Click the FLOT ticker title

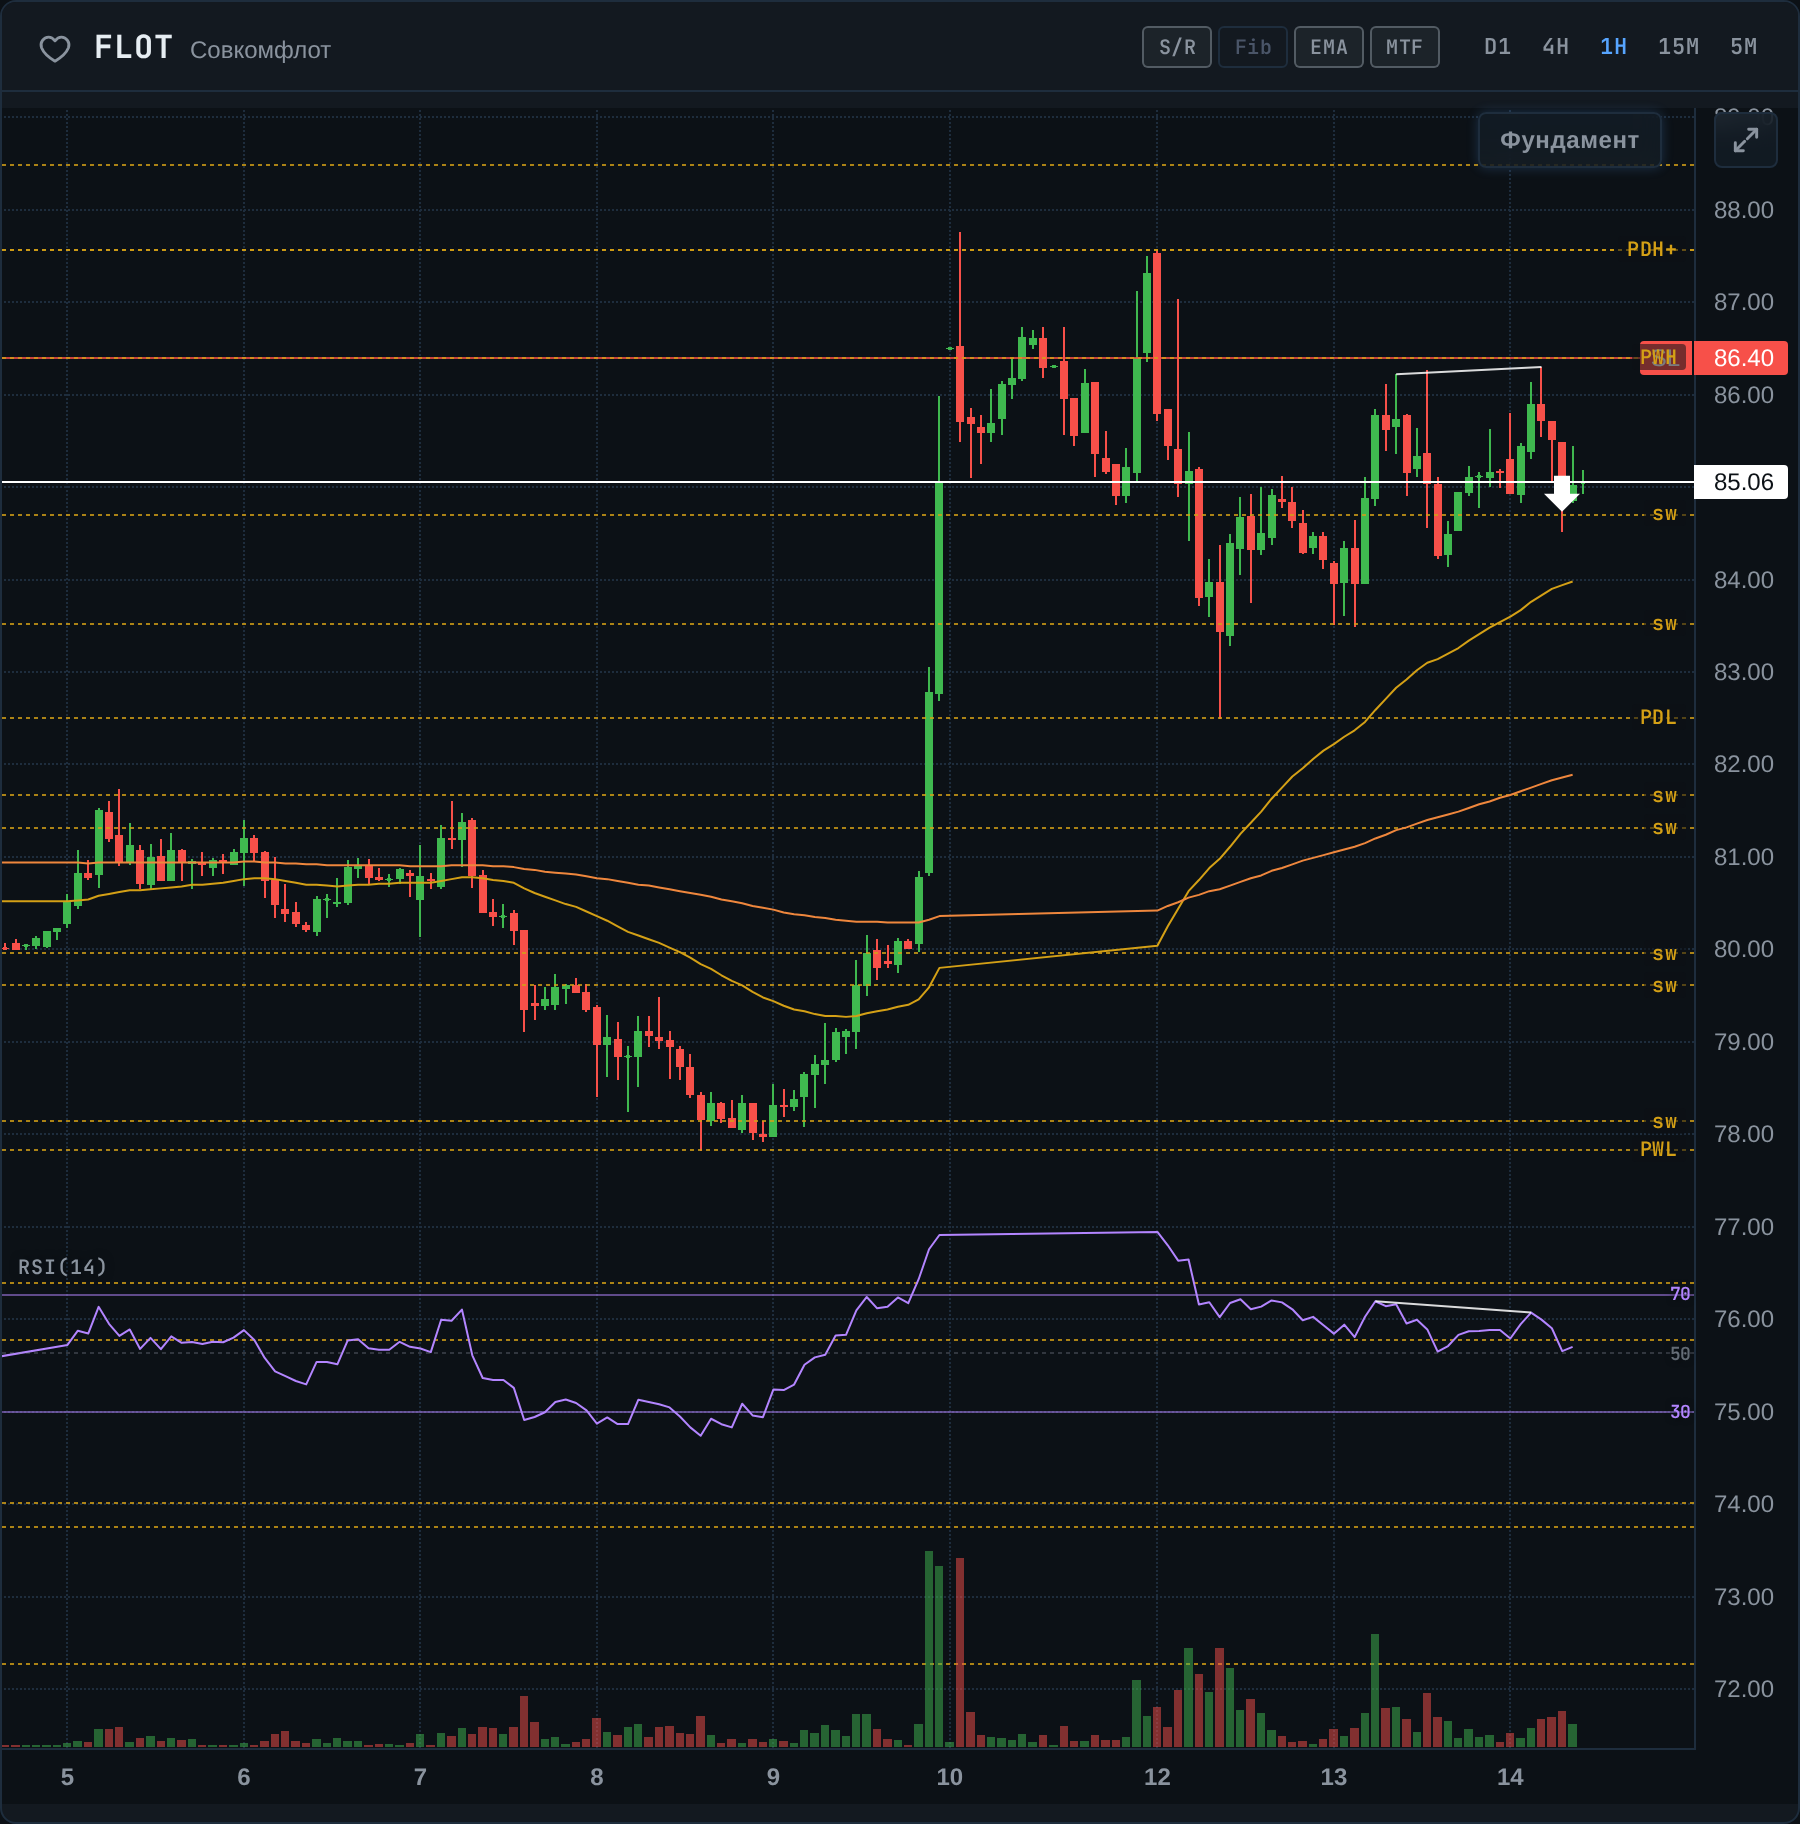point(134,48)
